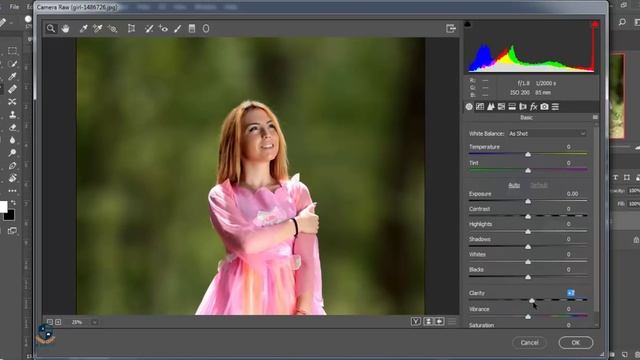Toggle full screen mode icon

click(451, 28)
